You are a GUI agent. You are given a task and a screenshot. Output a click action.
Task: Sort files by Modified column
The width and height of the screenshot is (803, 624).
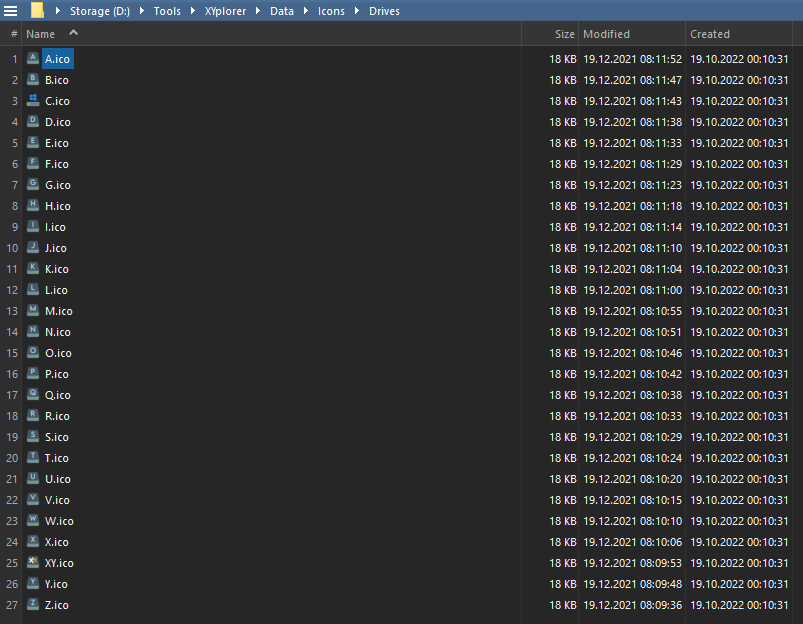pyautogui.click(x=606, y=34)
